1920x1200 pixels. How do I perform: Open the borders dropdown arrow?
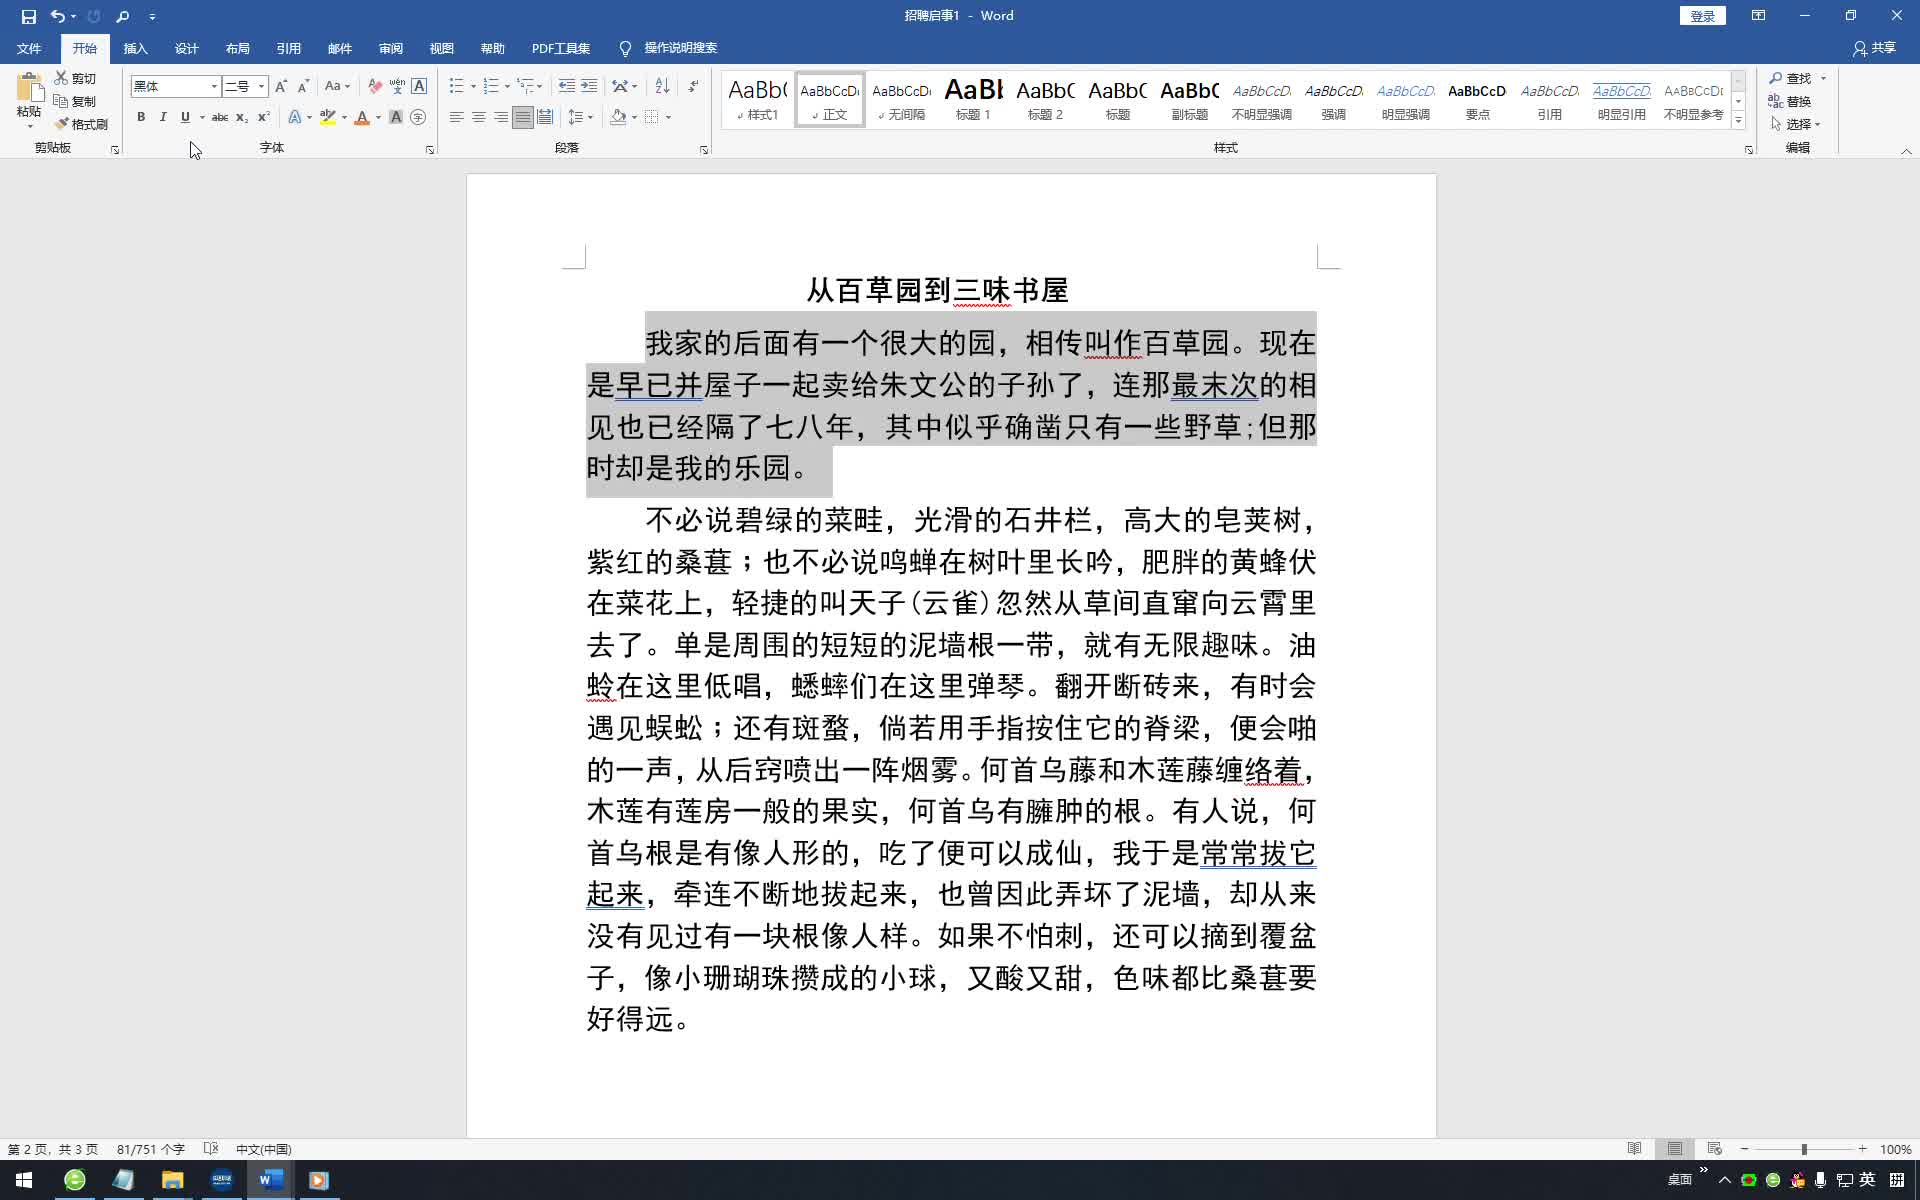(x=668, y=117)
